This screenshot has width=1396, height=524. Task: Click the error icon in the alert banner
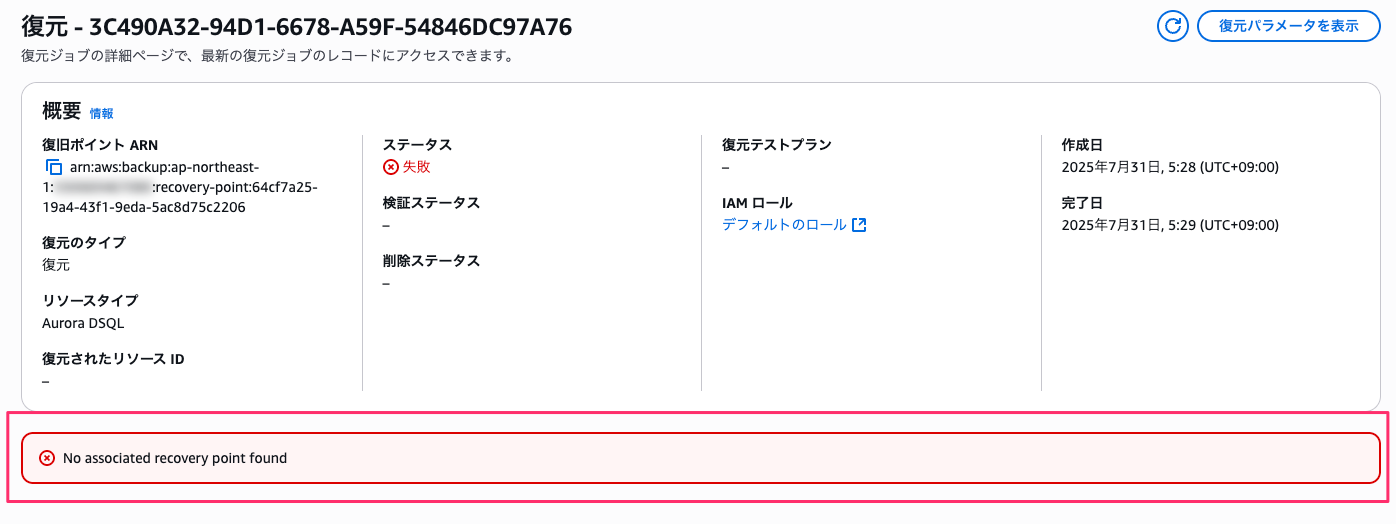[47, 458]
